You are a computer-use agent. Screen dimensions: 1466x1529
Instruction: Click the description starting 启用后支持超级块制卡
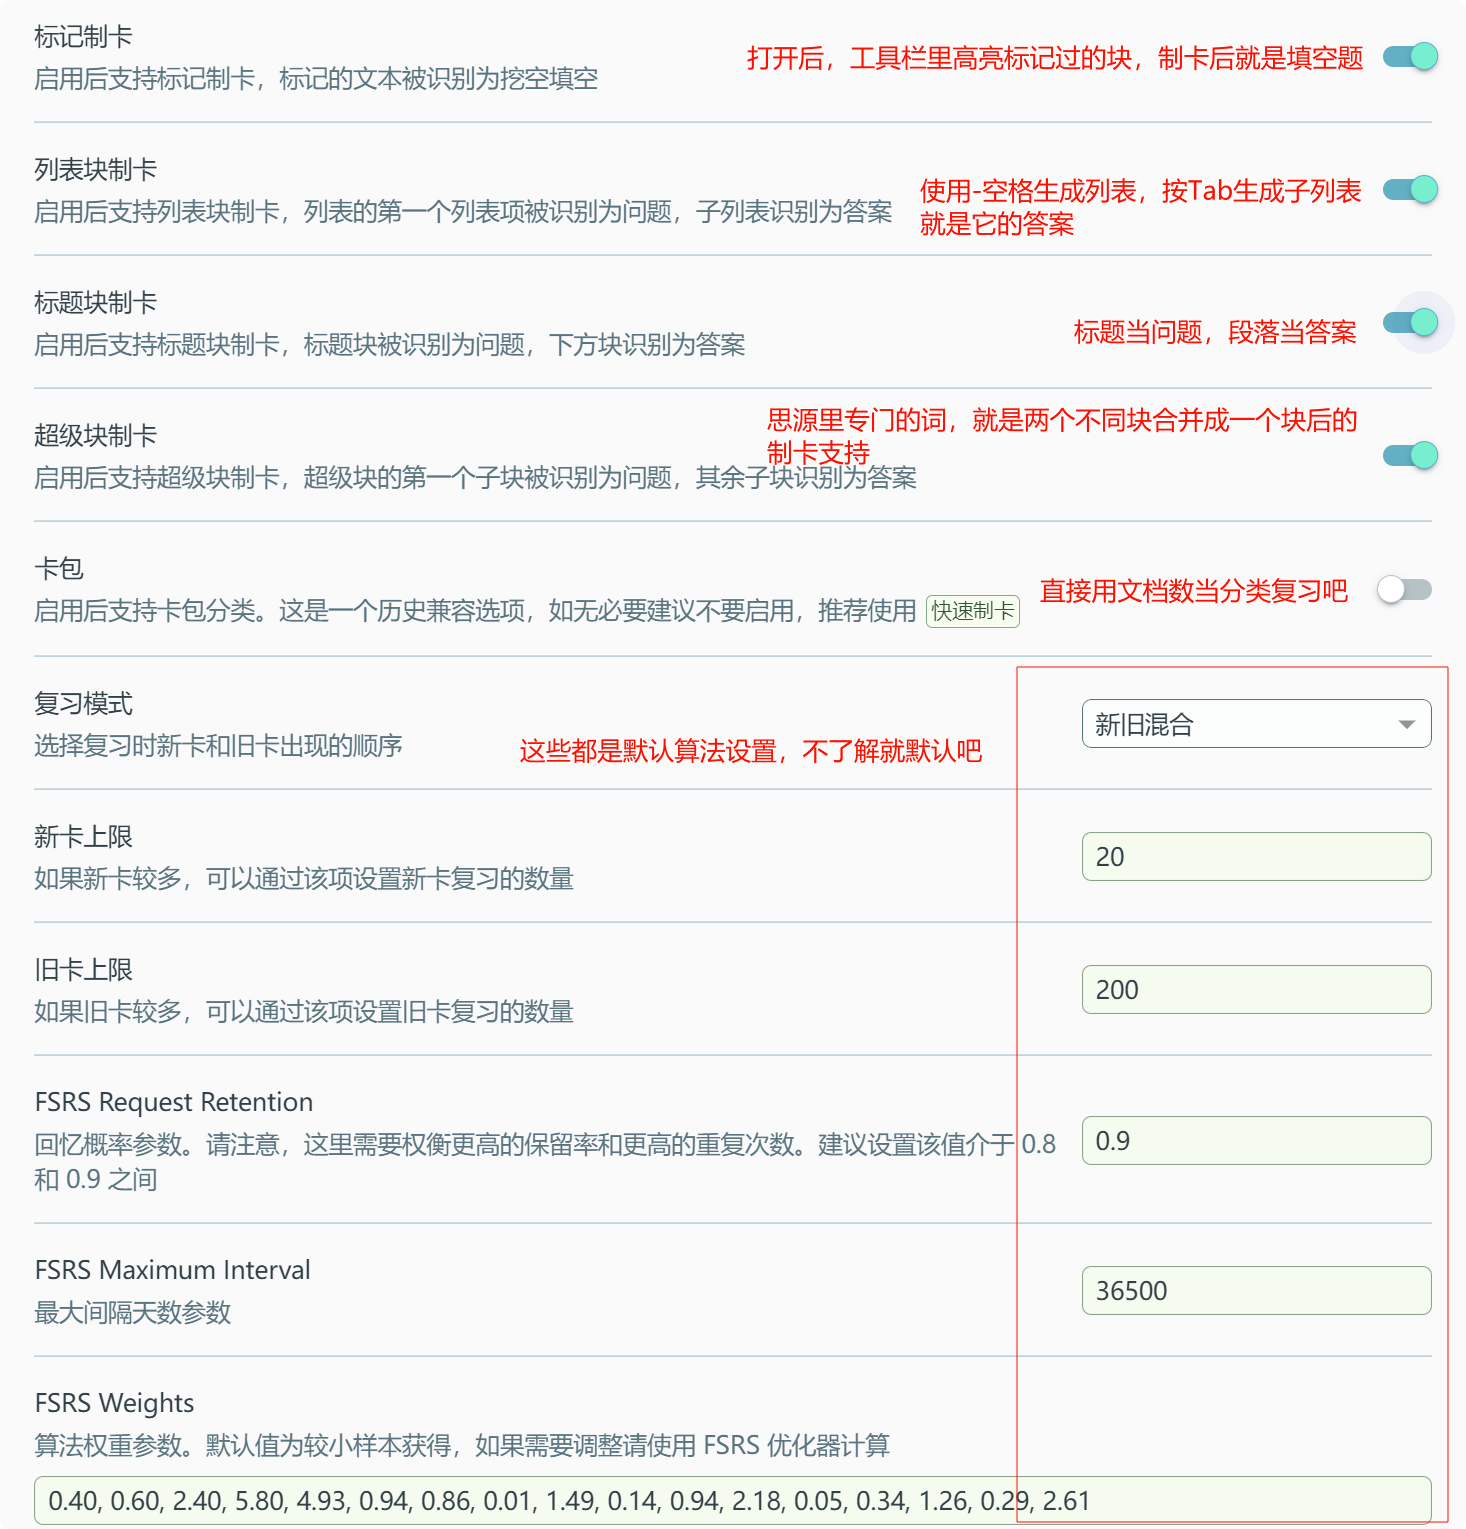(x=475, y=478)
